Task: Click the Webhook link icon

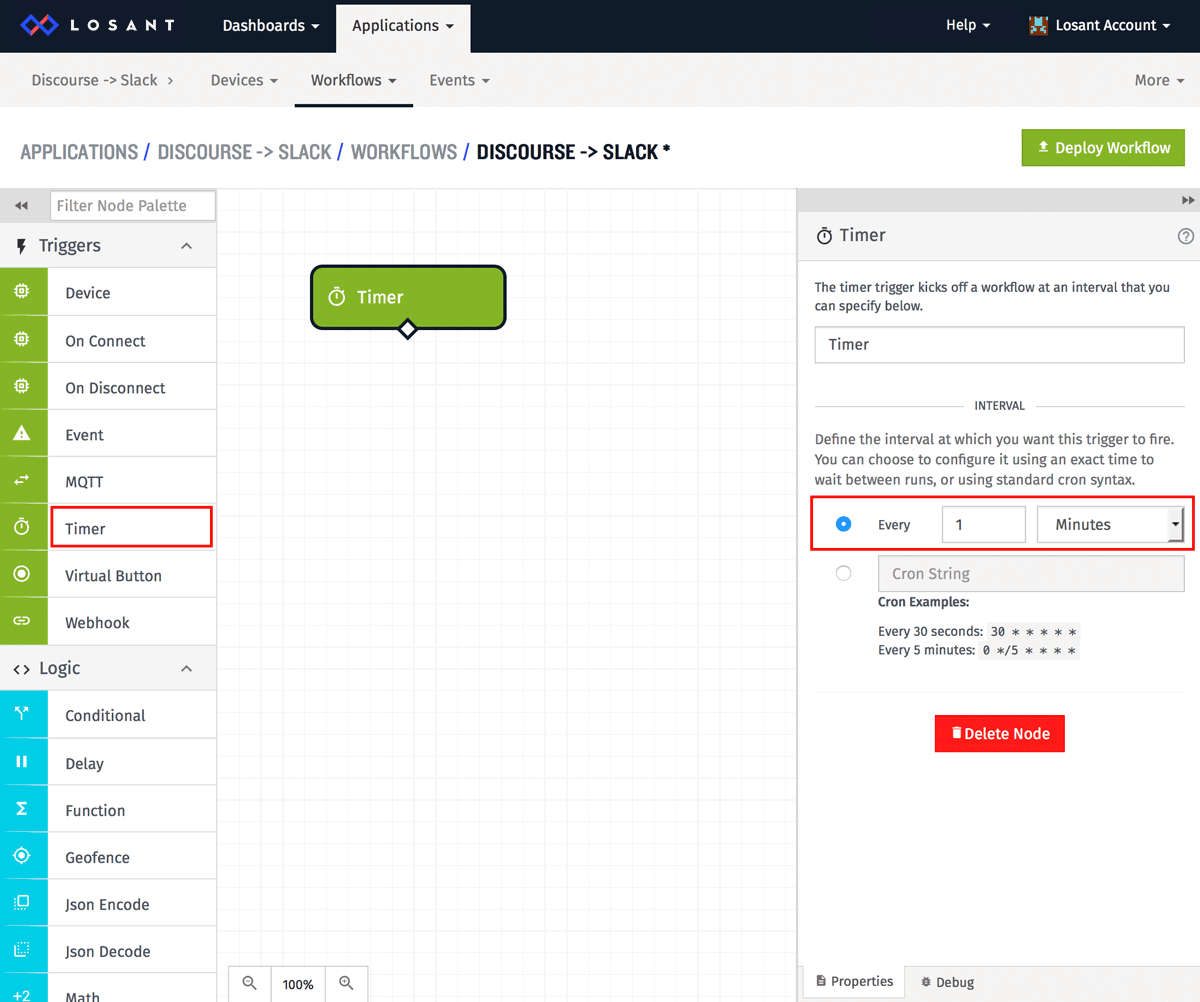Action: [x=22, y=622]
